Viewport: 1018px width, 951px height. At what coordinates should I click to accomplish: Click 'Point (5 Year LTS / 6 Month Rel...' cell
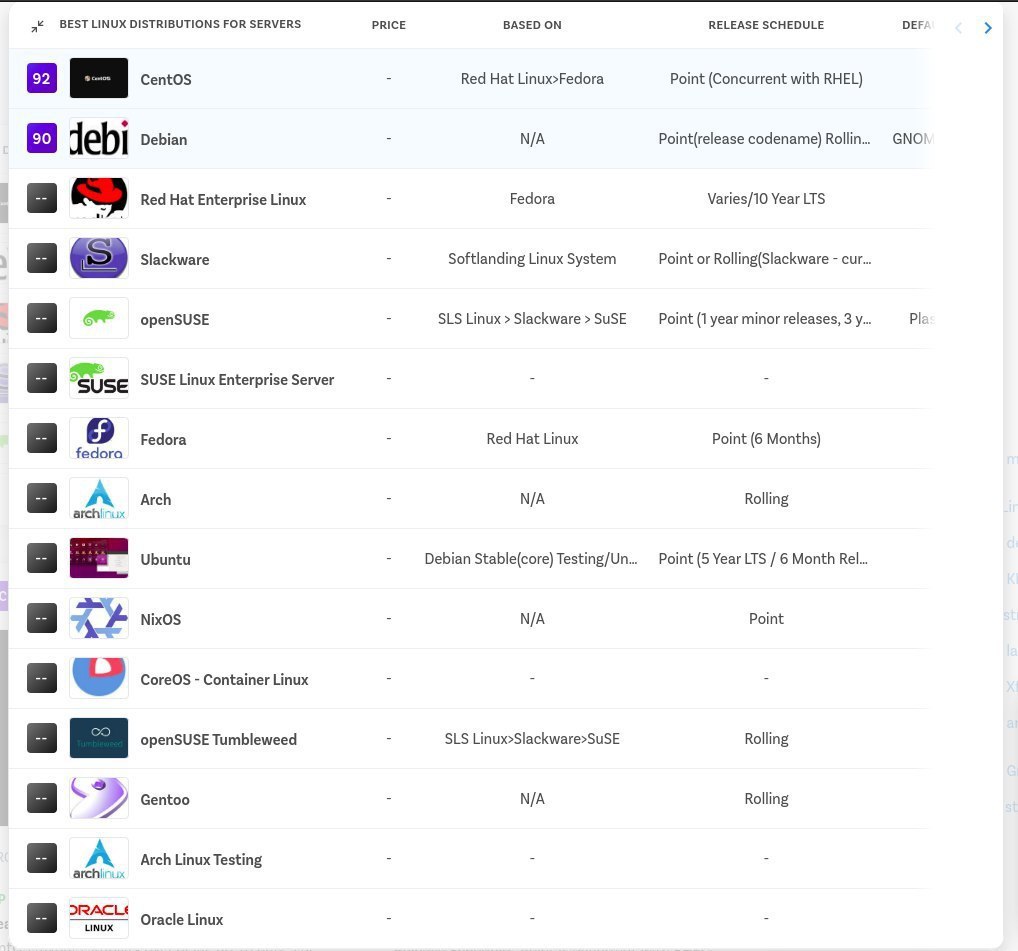click(763, 559)
